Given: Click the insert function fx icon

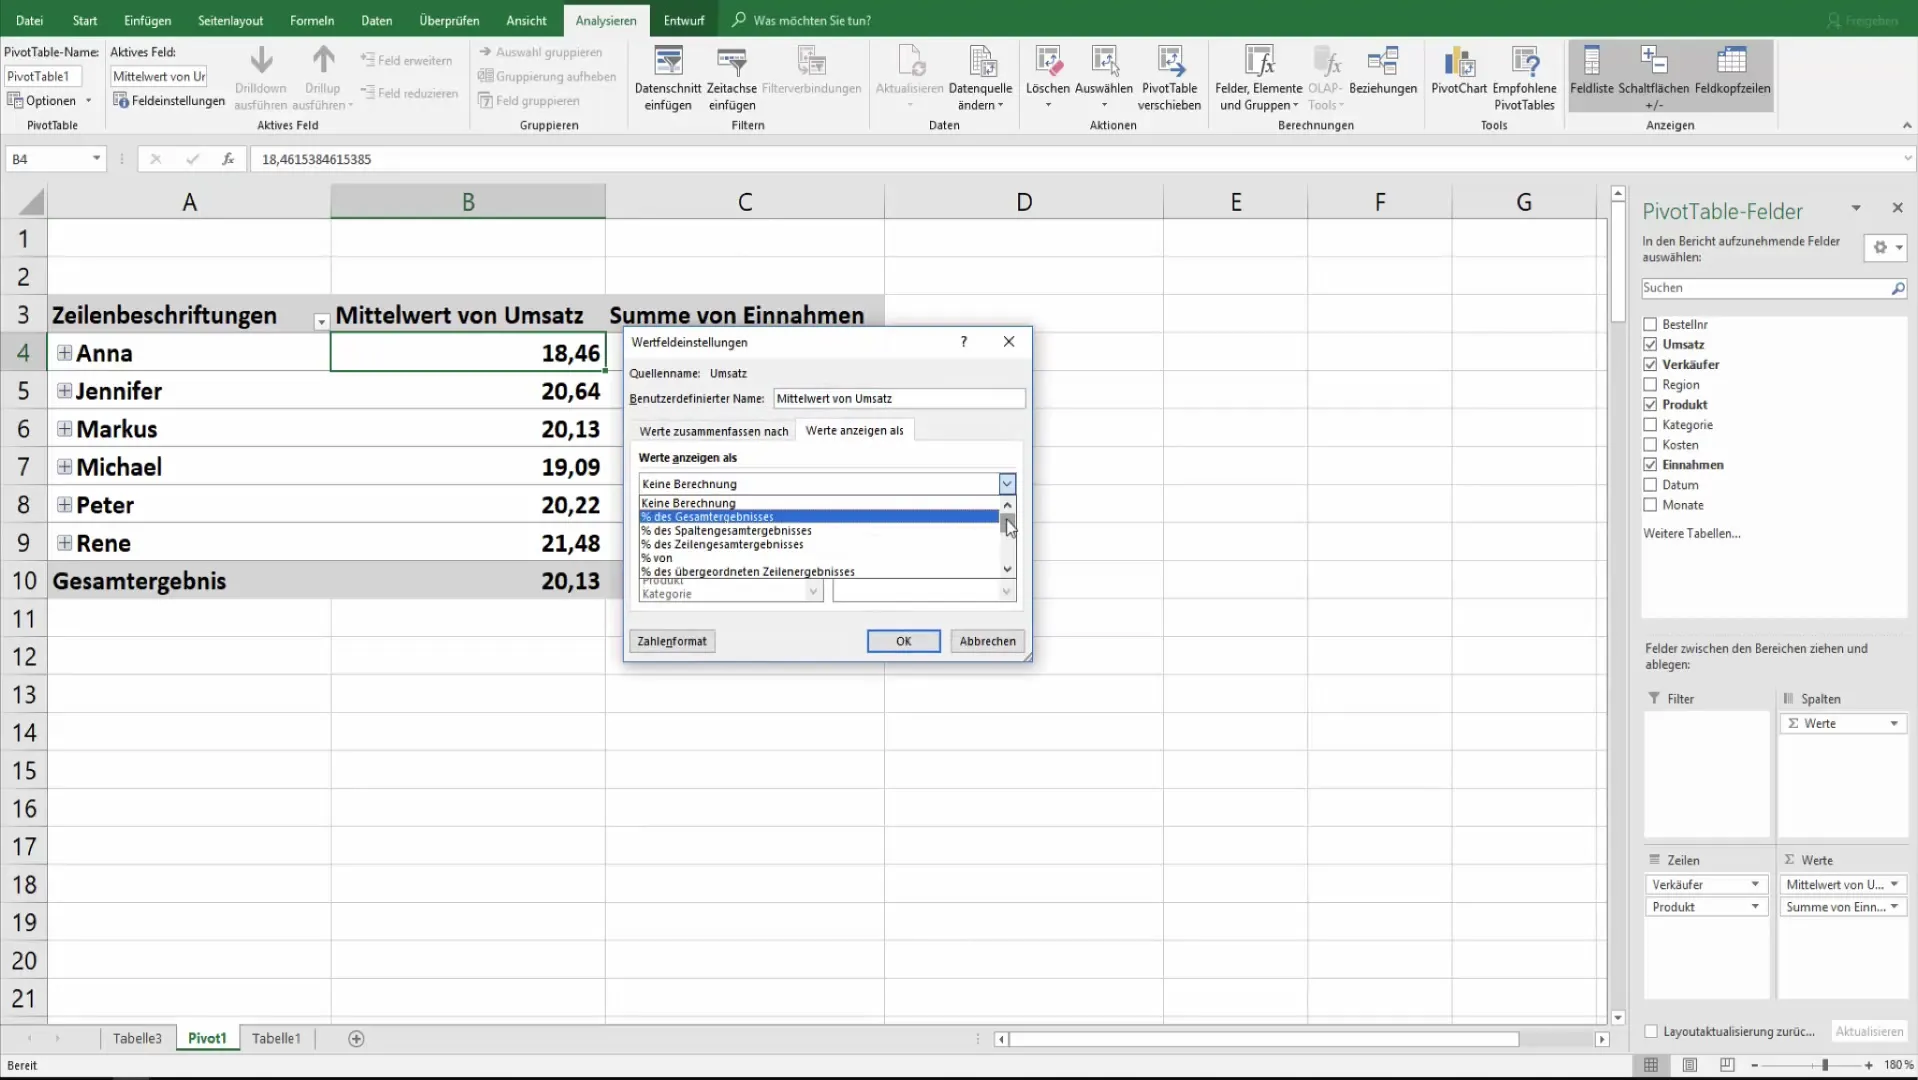Looking at the screenshot, I should (228, 159).
